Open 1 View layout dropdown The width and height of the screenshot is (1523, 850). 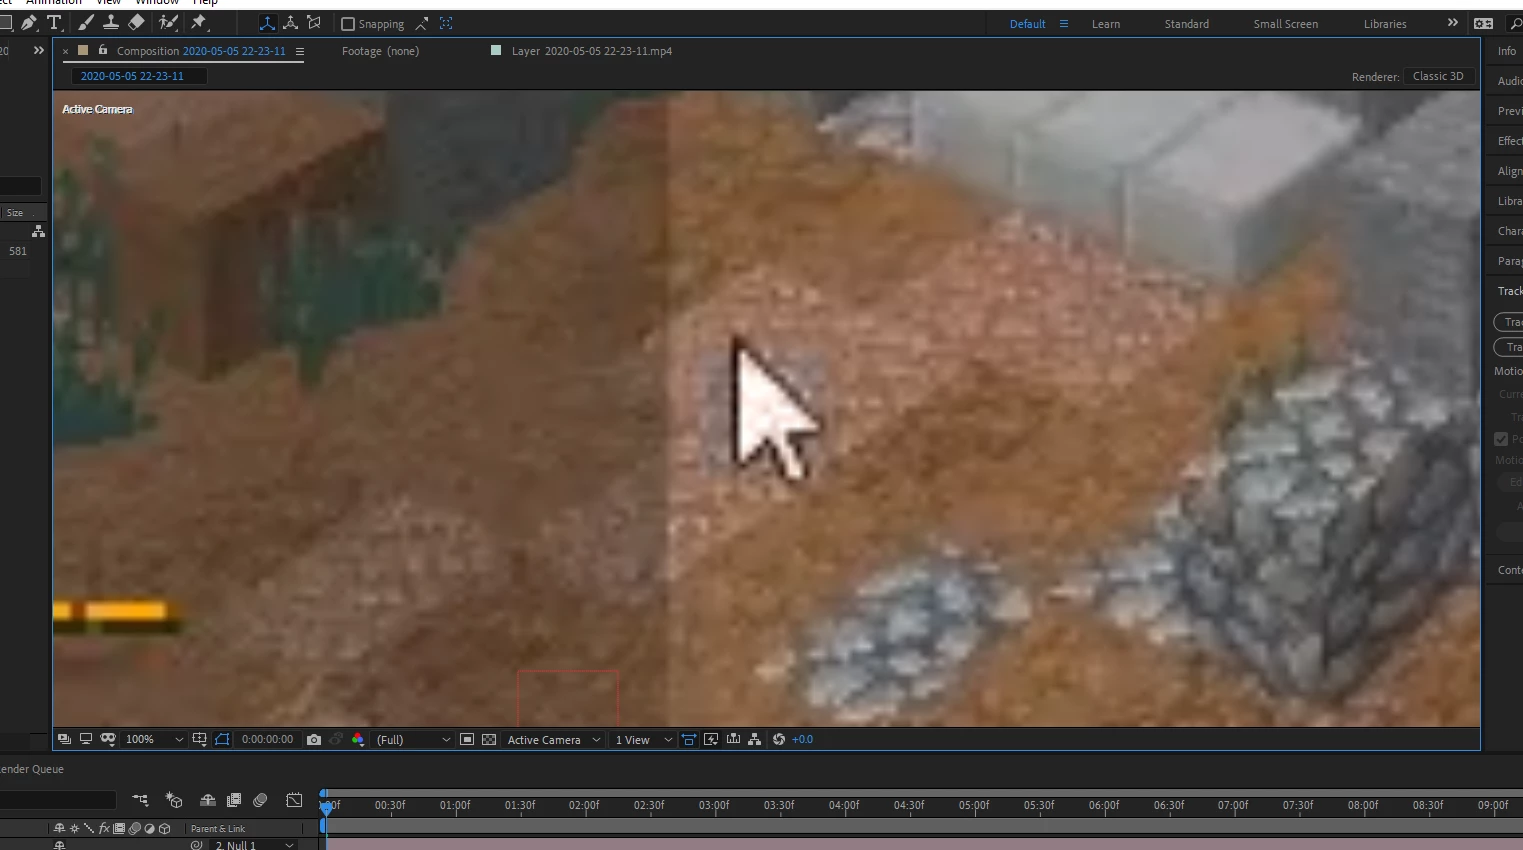point(643,740)
